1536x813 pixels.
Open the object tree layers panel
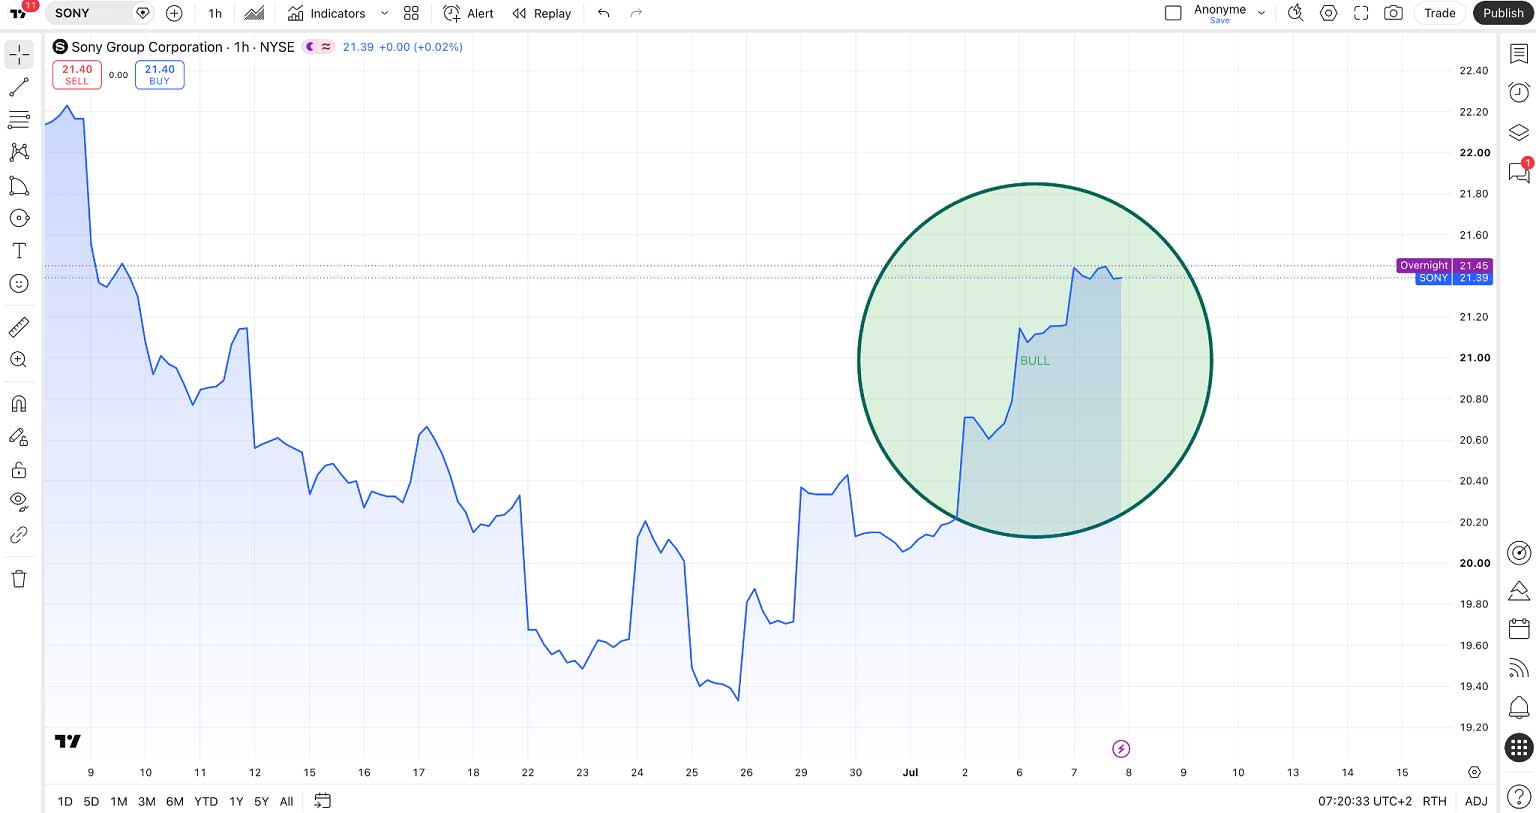pos(1519,132)
